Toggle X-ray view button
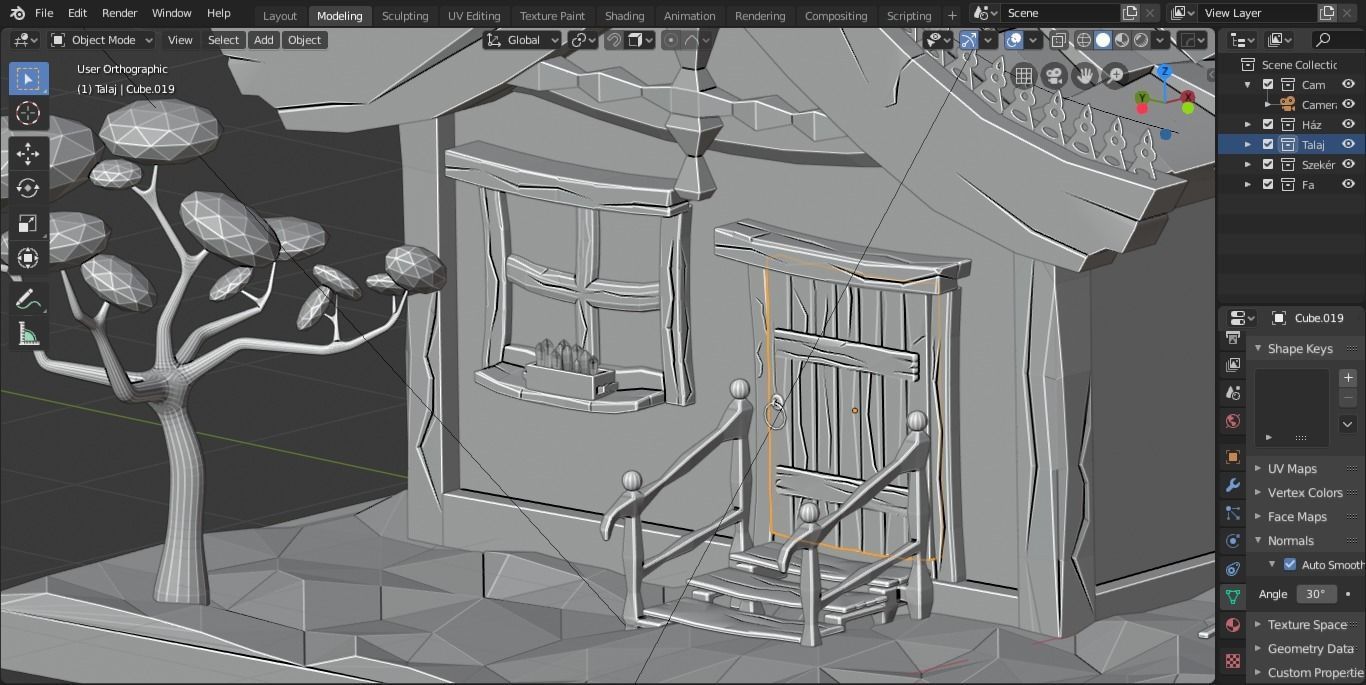The height and width of the screenshot is (685, 1366). pos(1058,40)
